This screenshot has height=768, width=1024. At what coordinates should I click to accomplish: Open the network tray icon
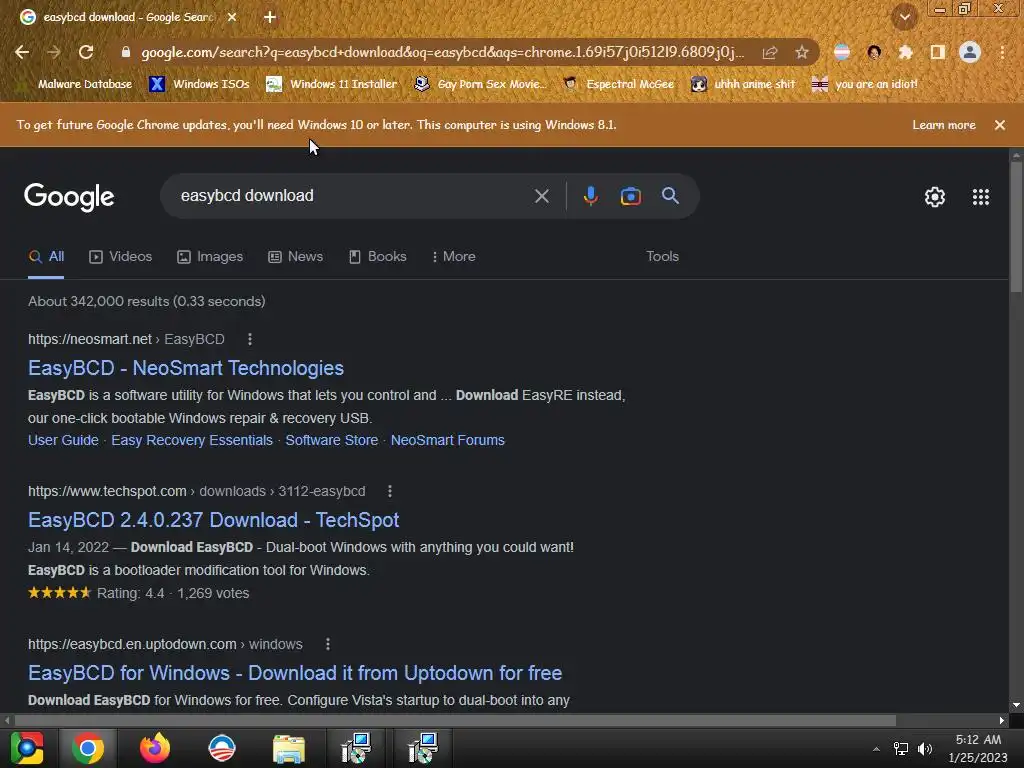pos(901,749)
